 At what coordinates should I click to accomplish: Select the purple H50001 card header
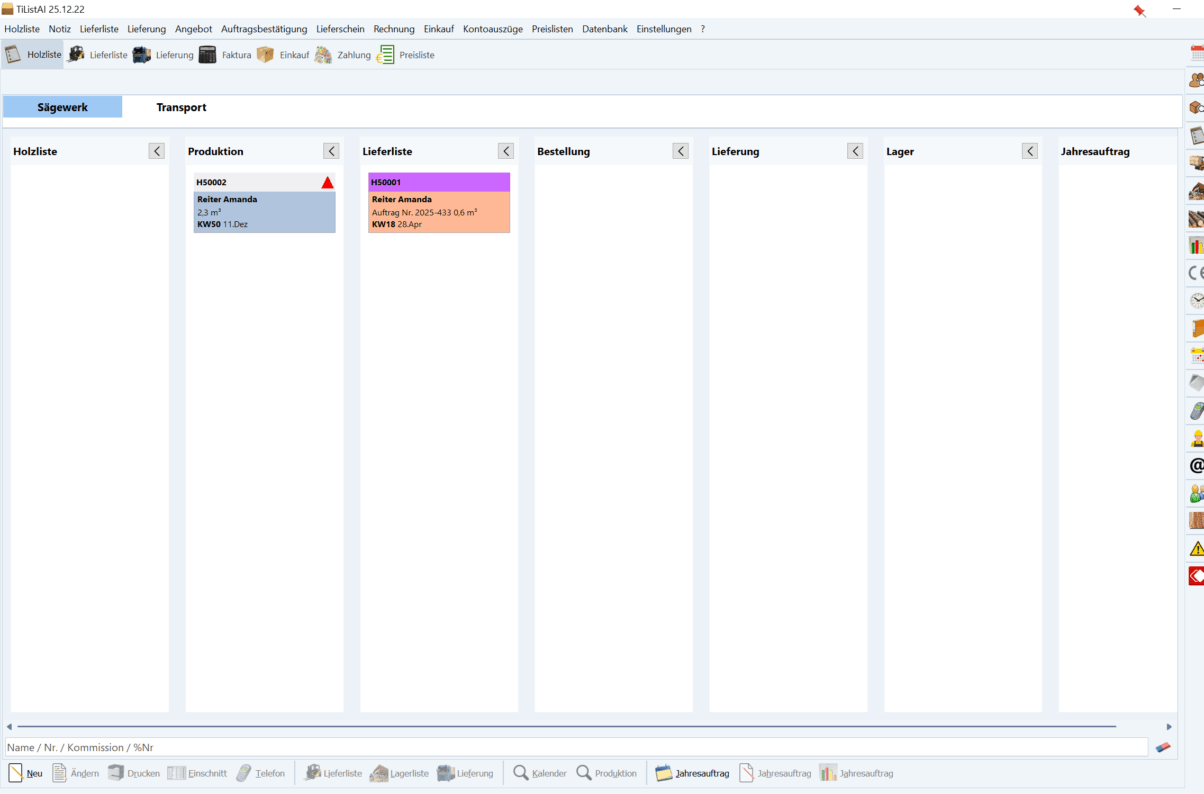click(x=438, y=182)
